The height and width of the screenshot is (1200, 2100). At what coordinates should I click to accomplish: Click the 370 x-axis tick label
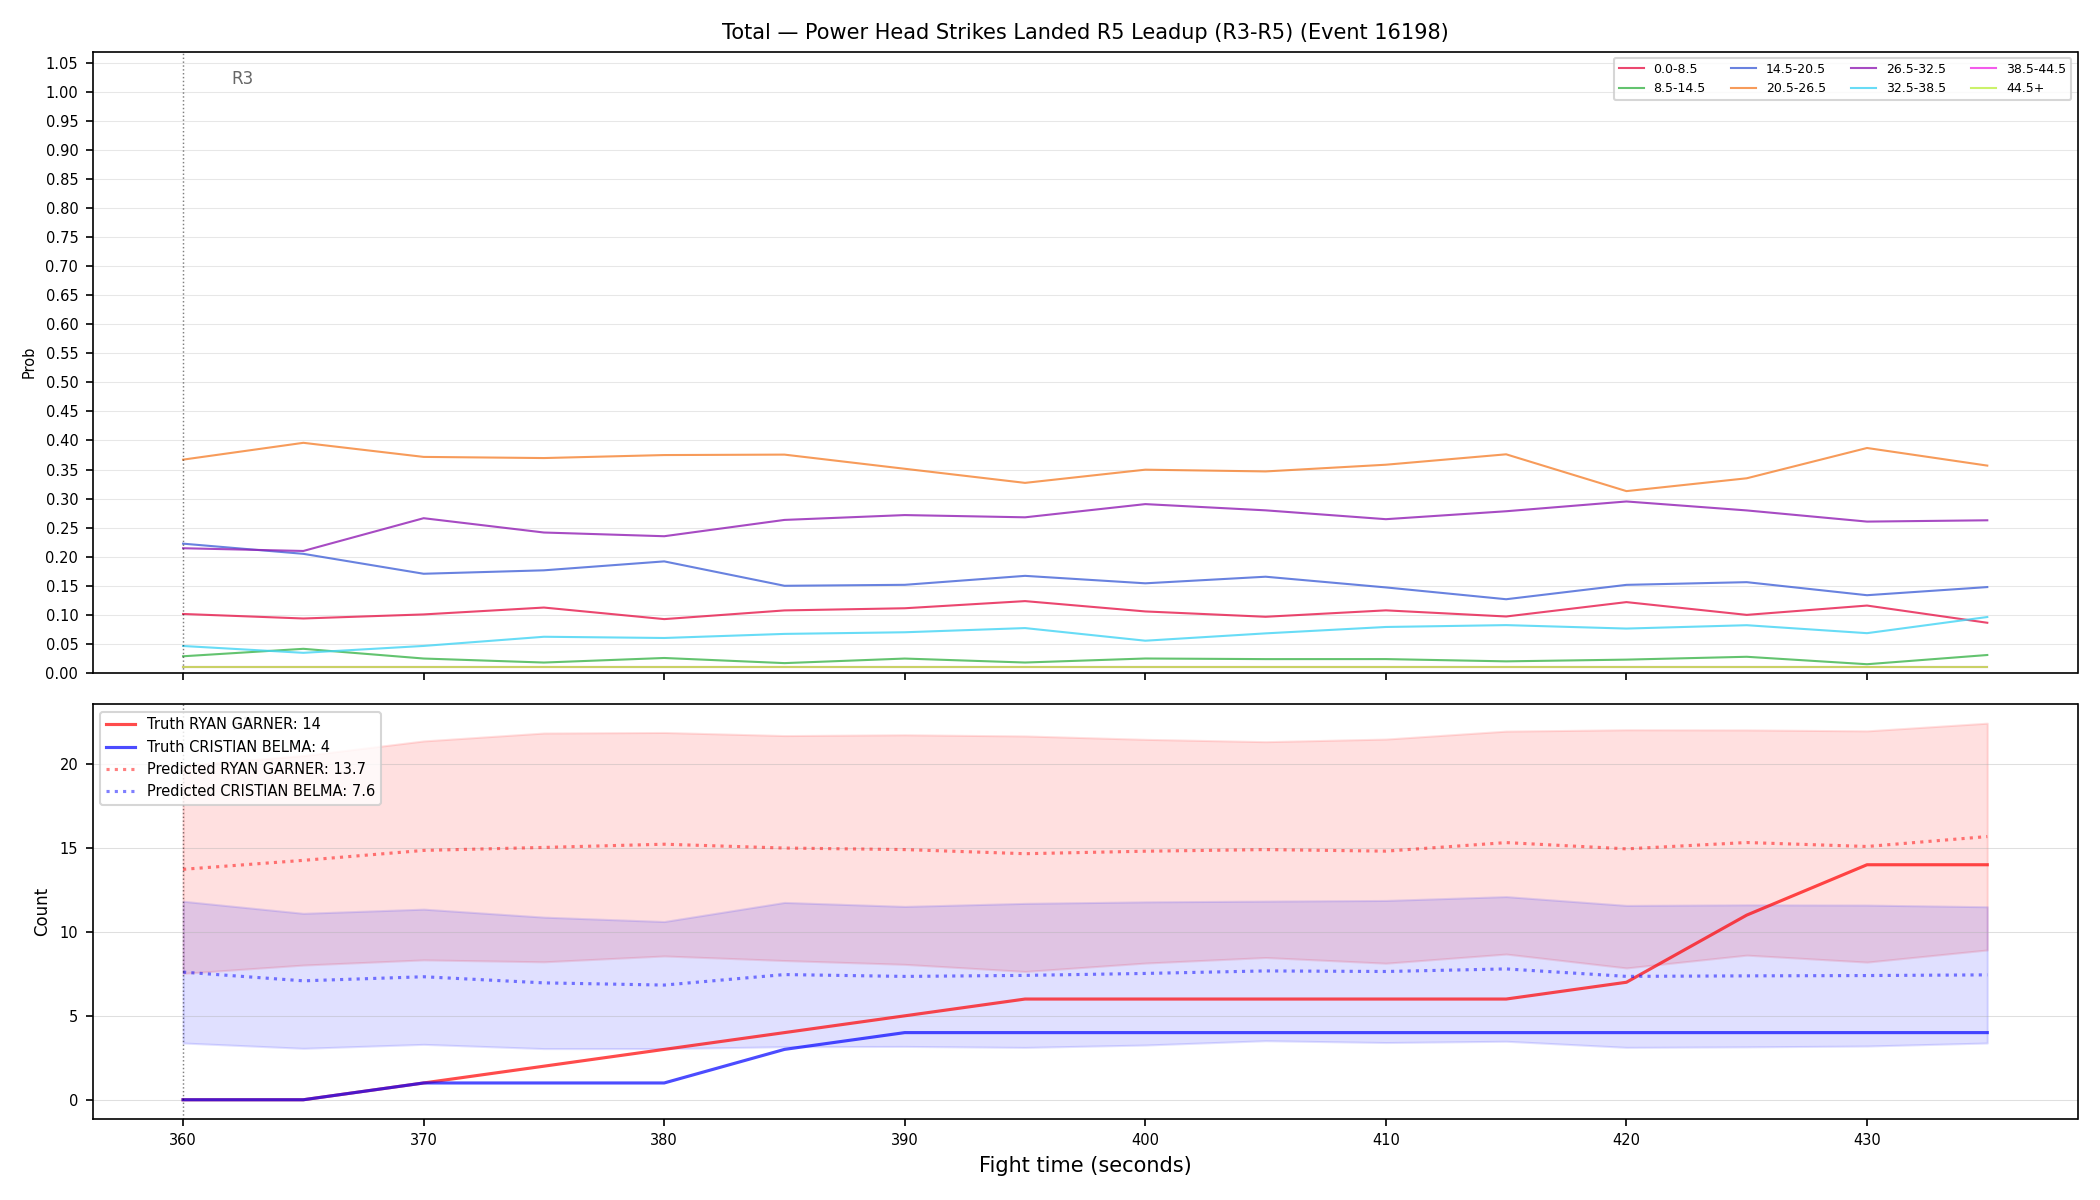[x=423, y=1138]
